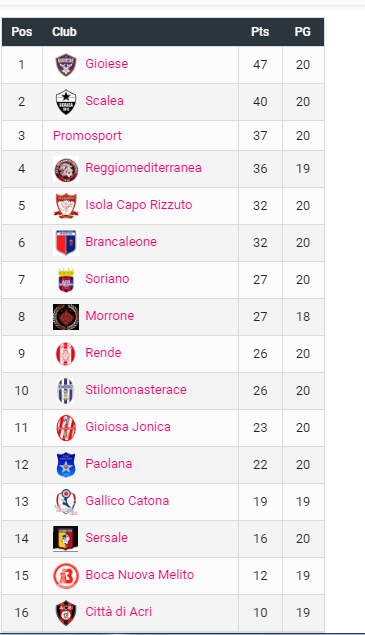
Task: Click the Soriano crowned crest icon
Action: click(x=66, y=280)
